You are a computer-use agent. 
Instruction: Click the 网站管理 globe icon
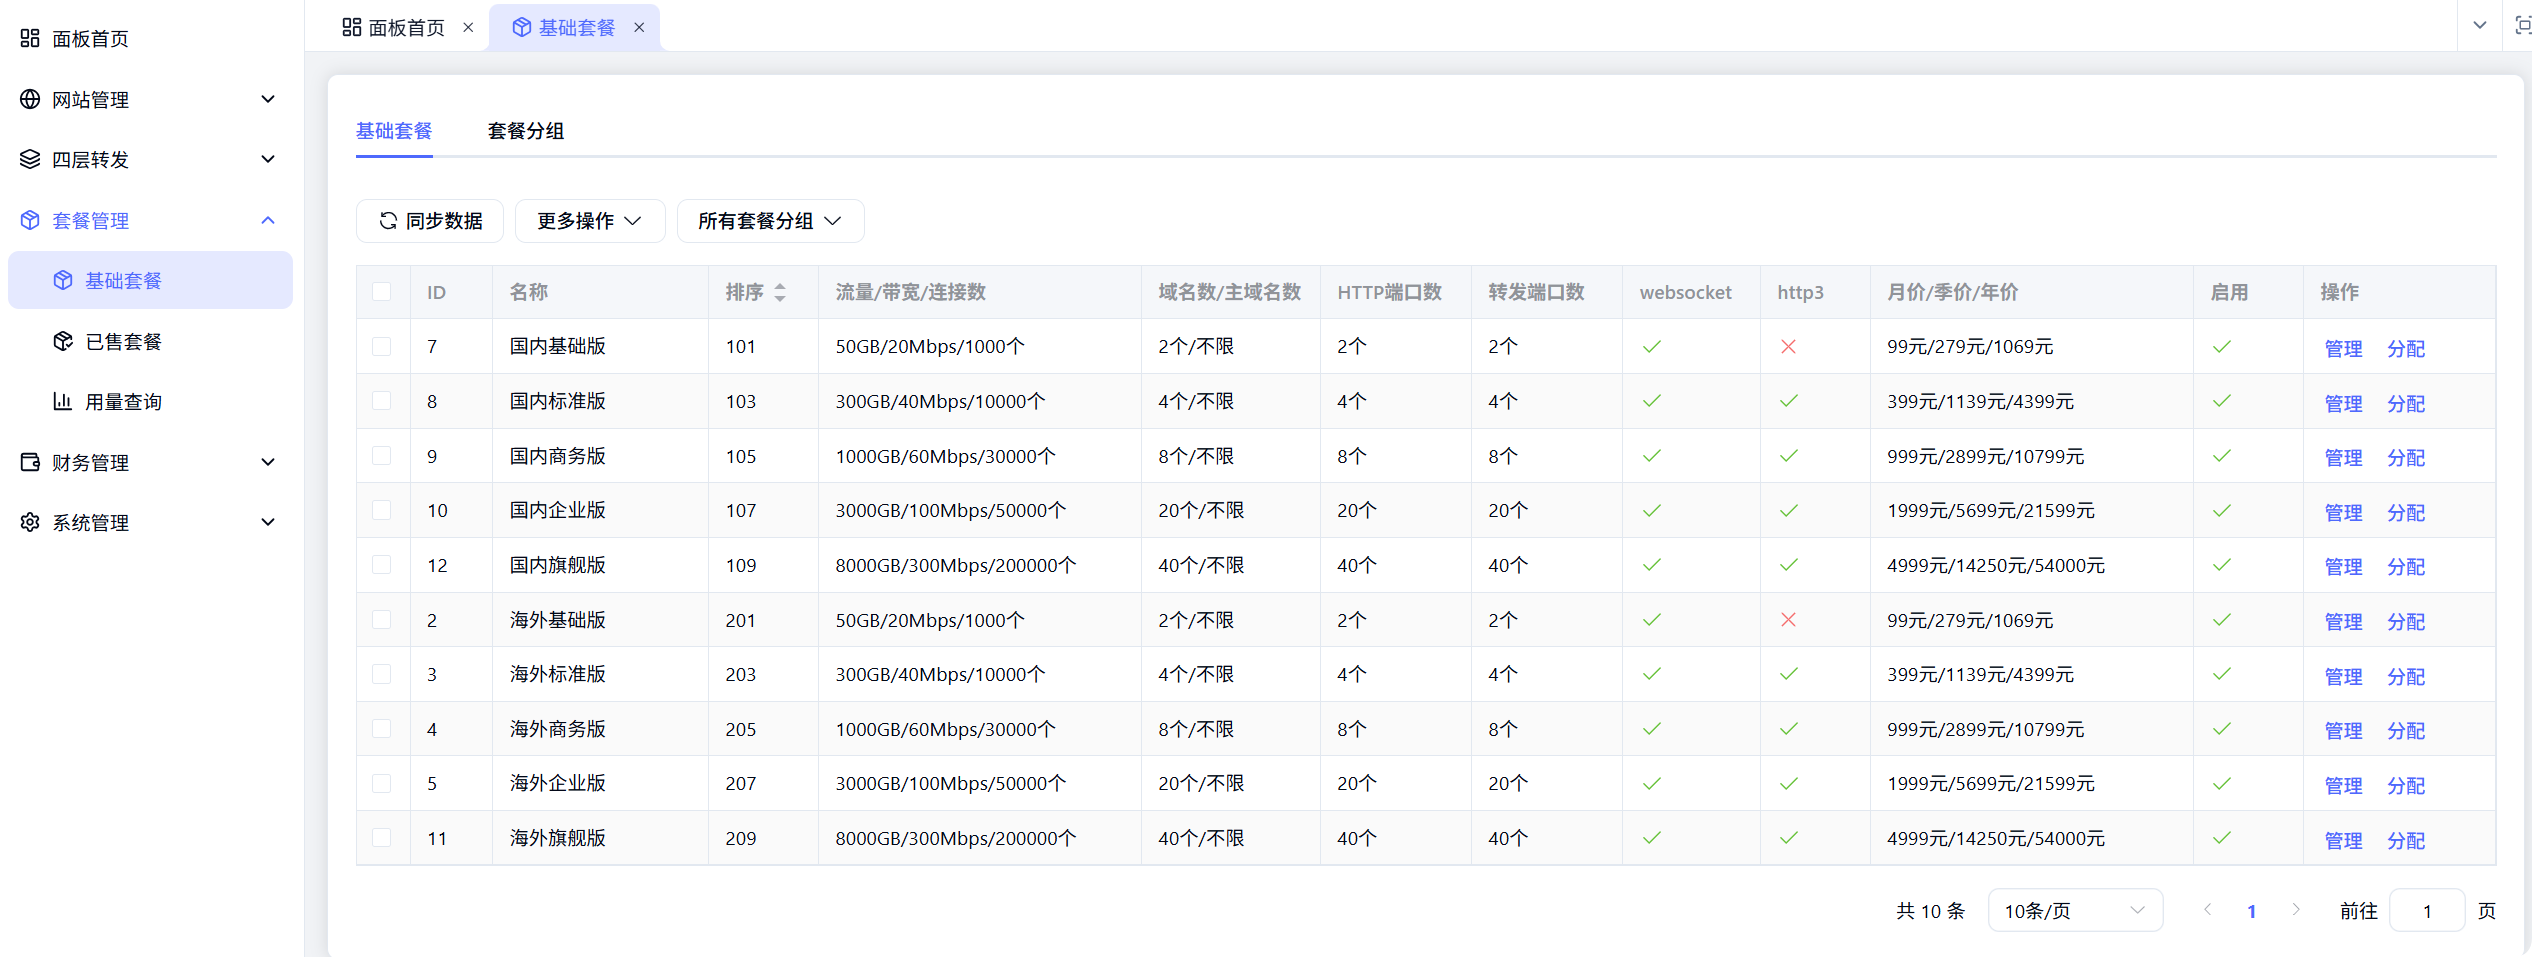30,99
